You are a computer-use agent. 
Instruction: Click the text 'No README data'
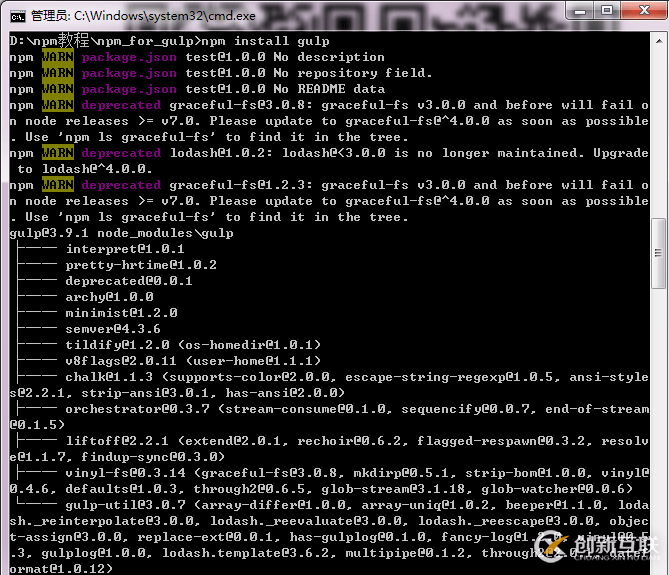pos(329,89)
